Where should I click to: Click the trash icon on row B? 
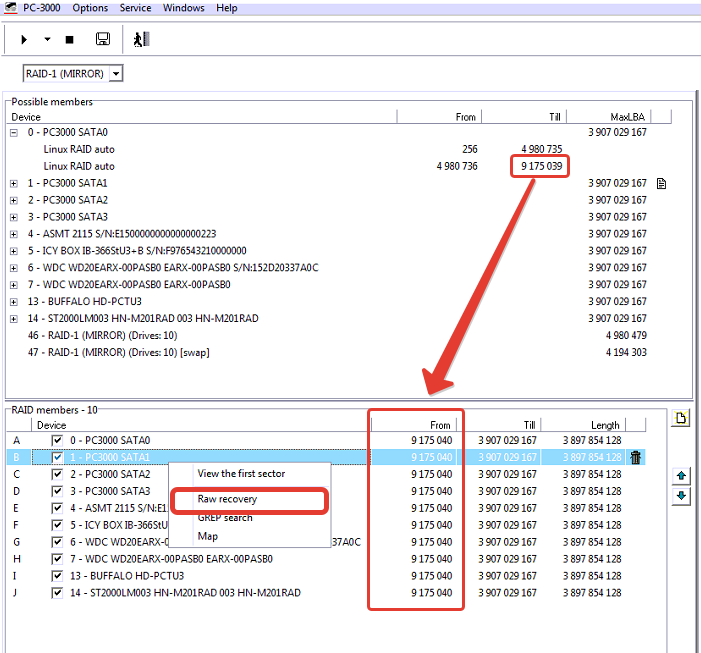click(635, 457)
